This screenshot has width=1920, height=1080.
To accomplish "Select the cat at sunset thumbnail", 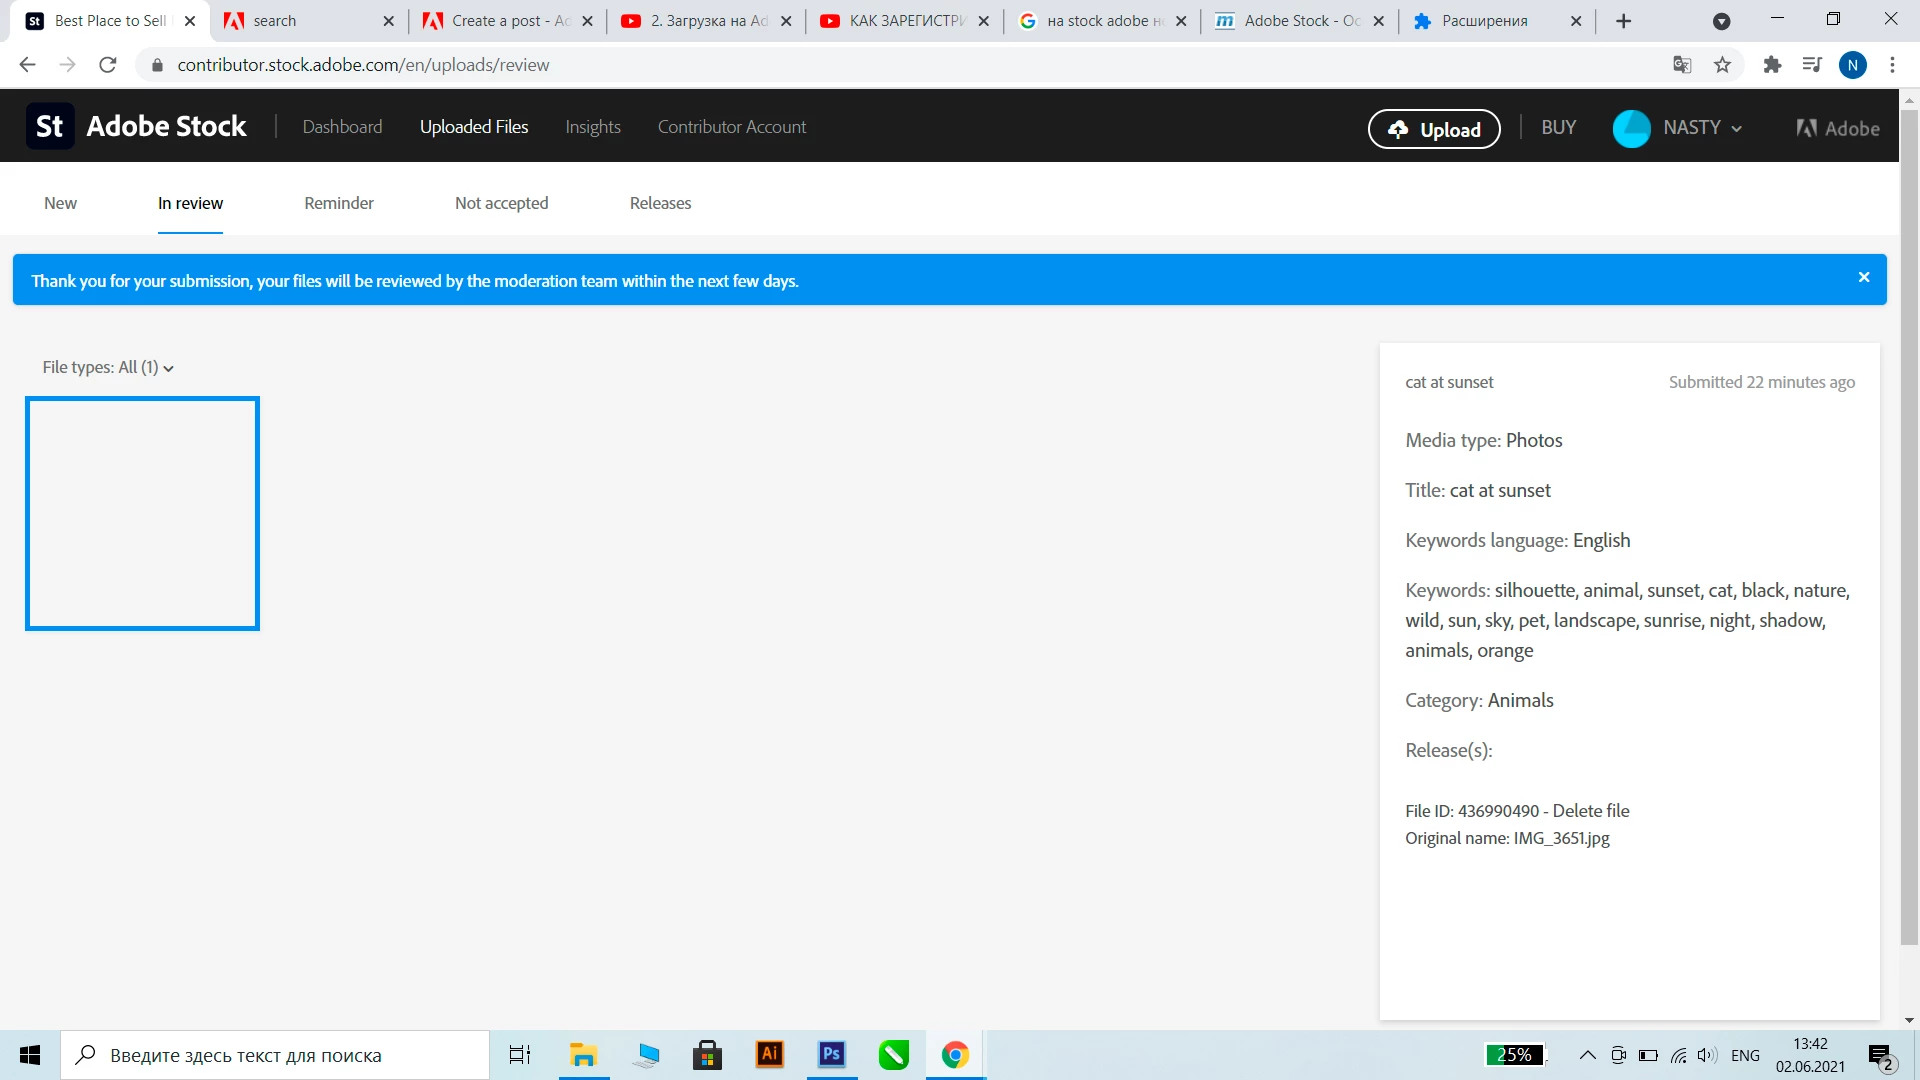I will click(x=142, y=513).
